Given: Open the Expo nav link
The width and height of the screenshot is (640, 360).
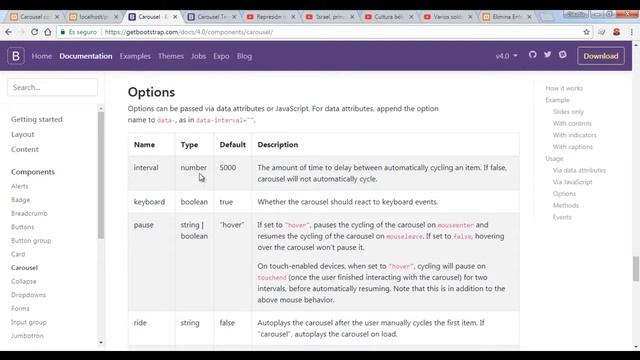Looking at the screenshot, I should point(221,56).
